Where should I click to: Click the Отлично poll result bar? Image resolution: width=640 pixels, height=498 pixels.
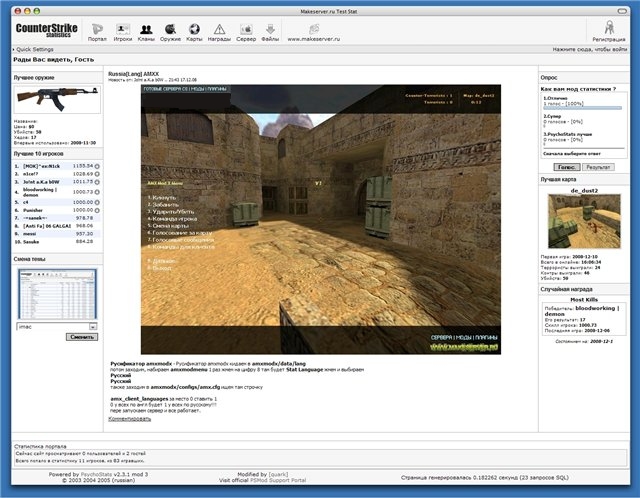pos(582,108)
